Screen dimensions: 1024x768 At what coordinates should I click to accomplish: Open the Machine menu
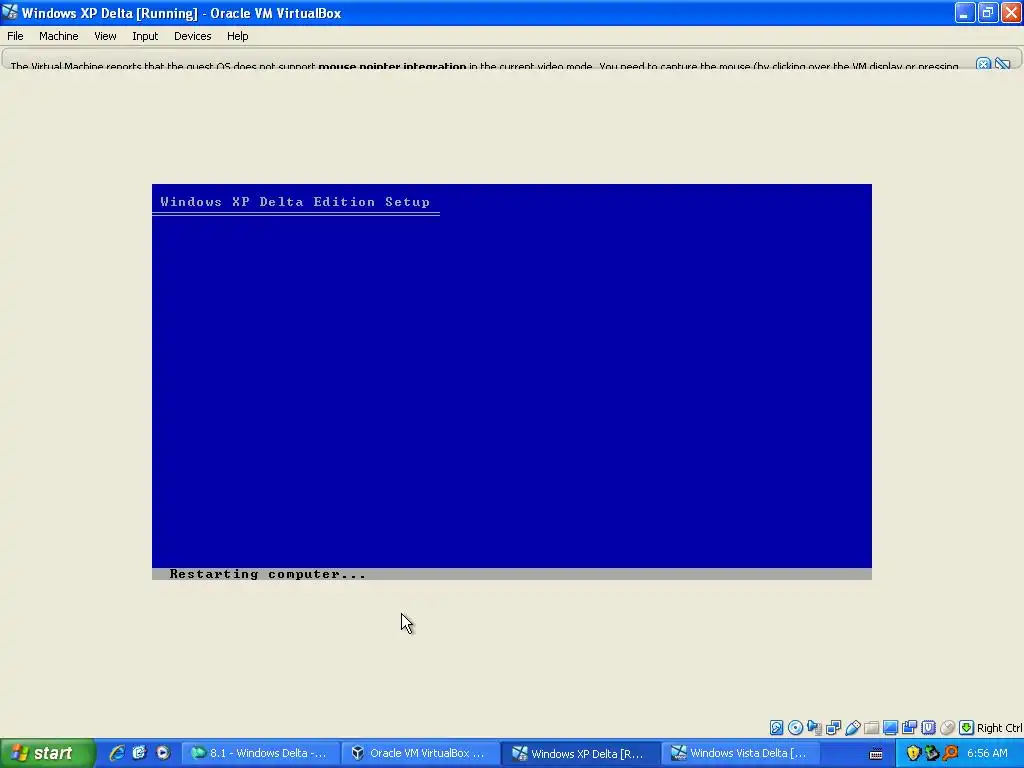click(x=59, y=36)
